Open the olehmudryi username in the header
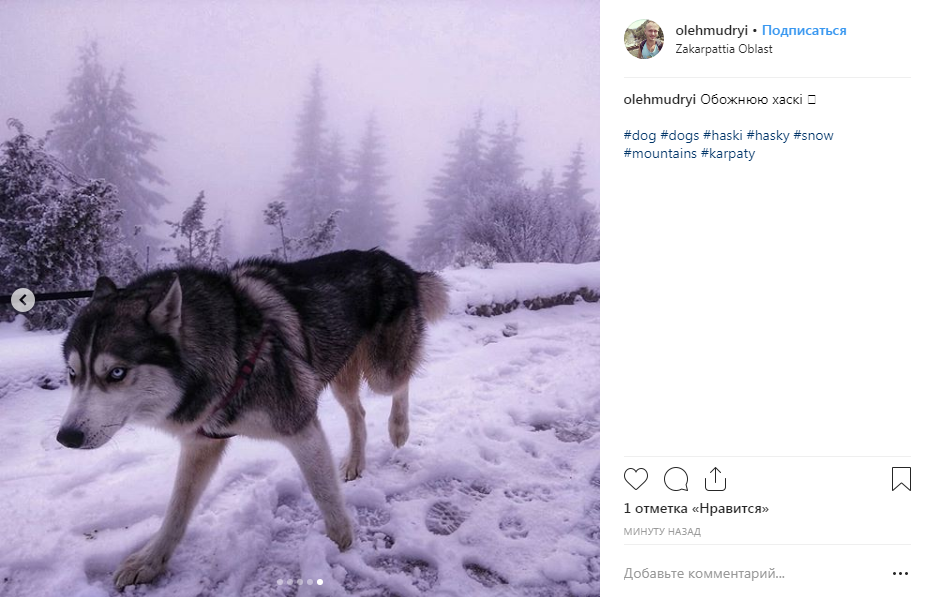 tap(711, 31)
